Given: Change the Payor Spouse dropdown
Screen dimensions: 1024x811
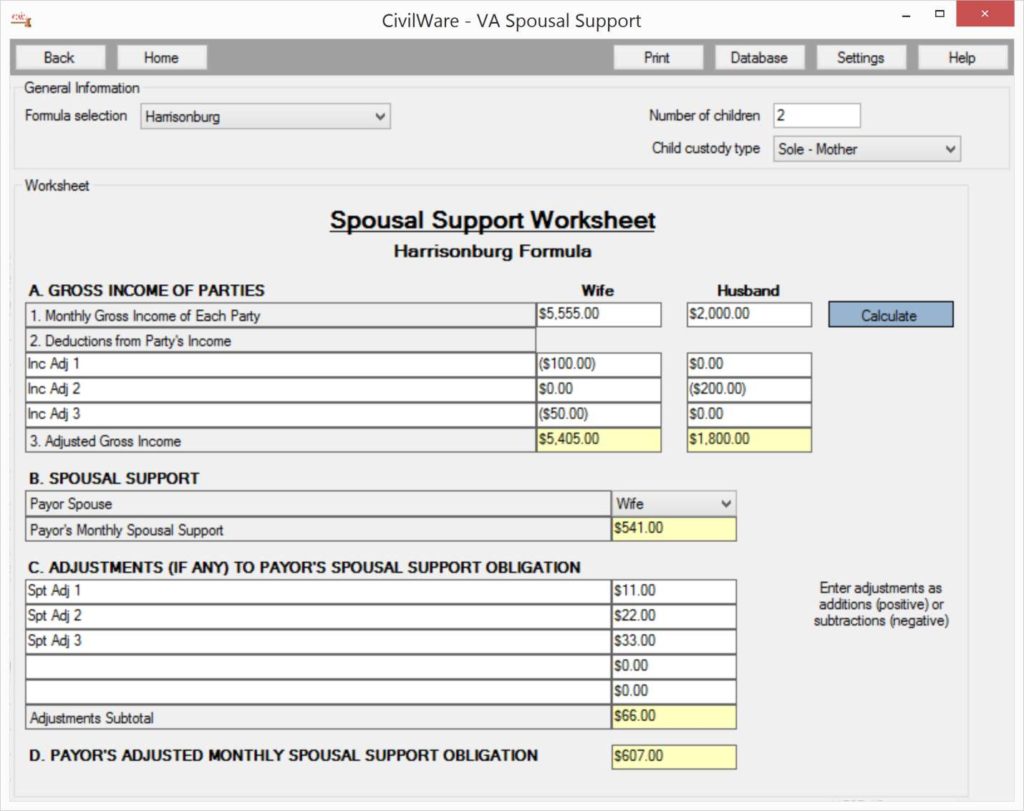Looking at the screenshot, I should (x=673, y=503).
